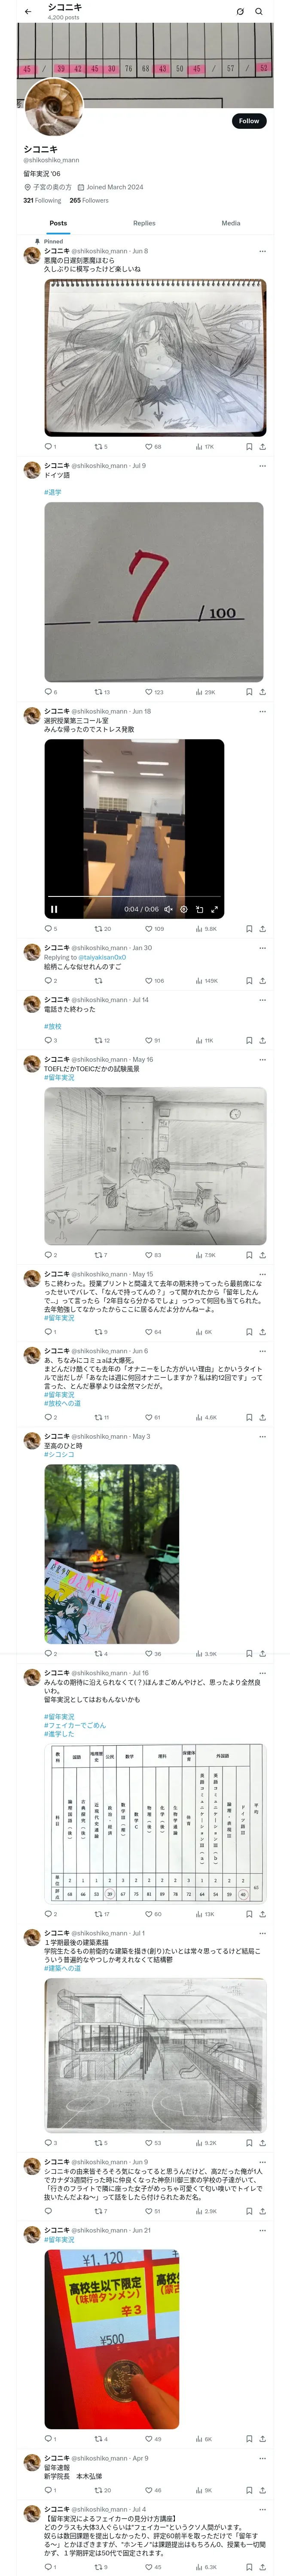This screenshot has width=290, height=2576.
Task: Seek on the video progress bar
Action: tap(134, 899)
